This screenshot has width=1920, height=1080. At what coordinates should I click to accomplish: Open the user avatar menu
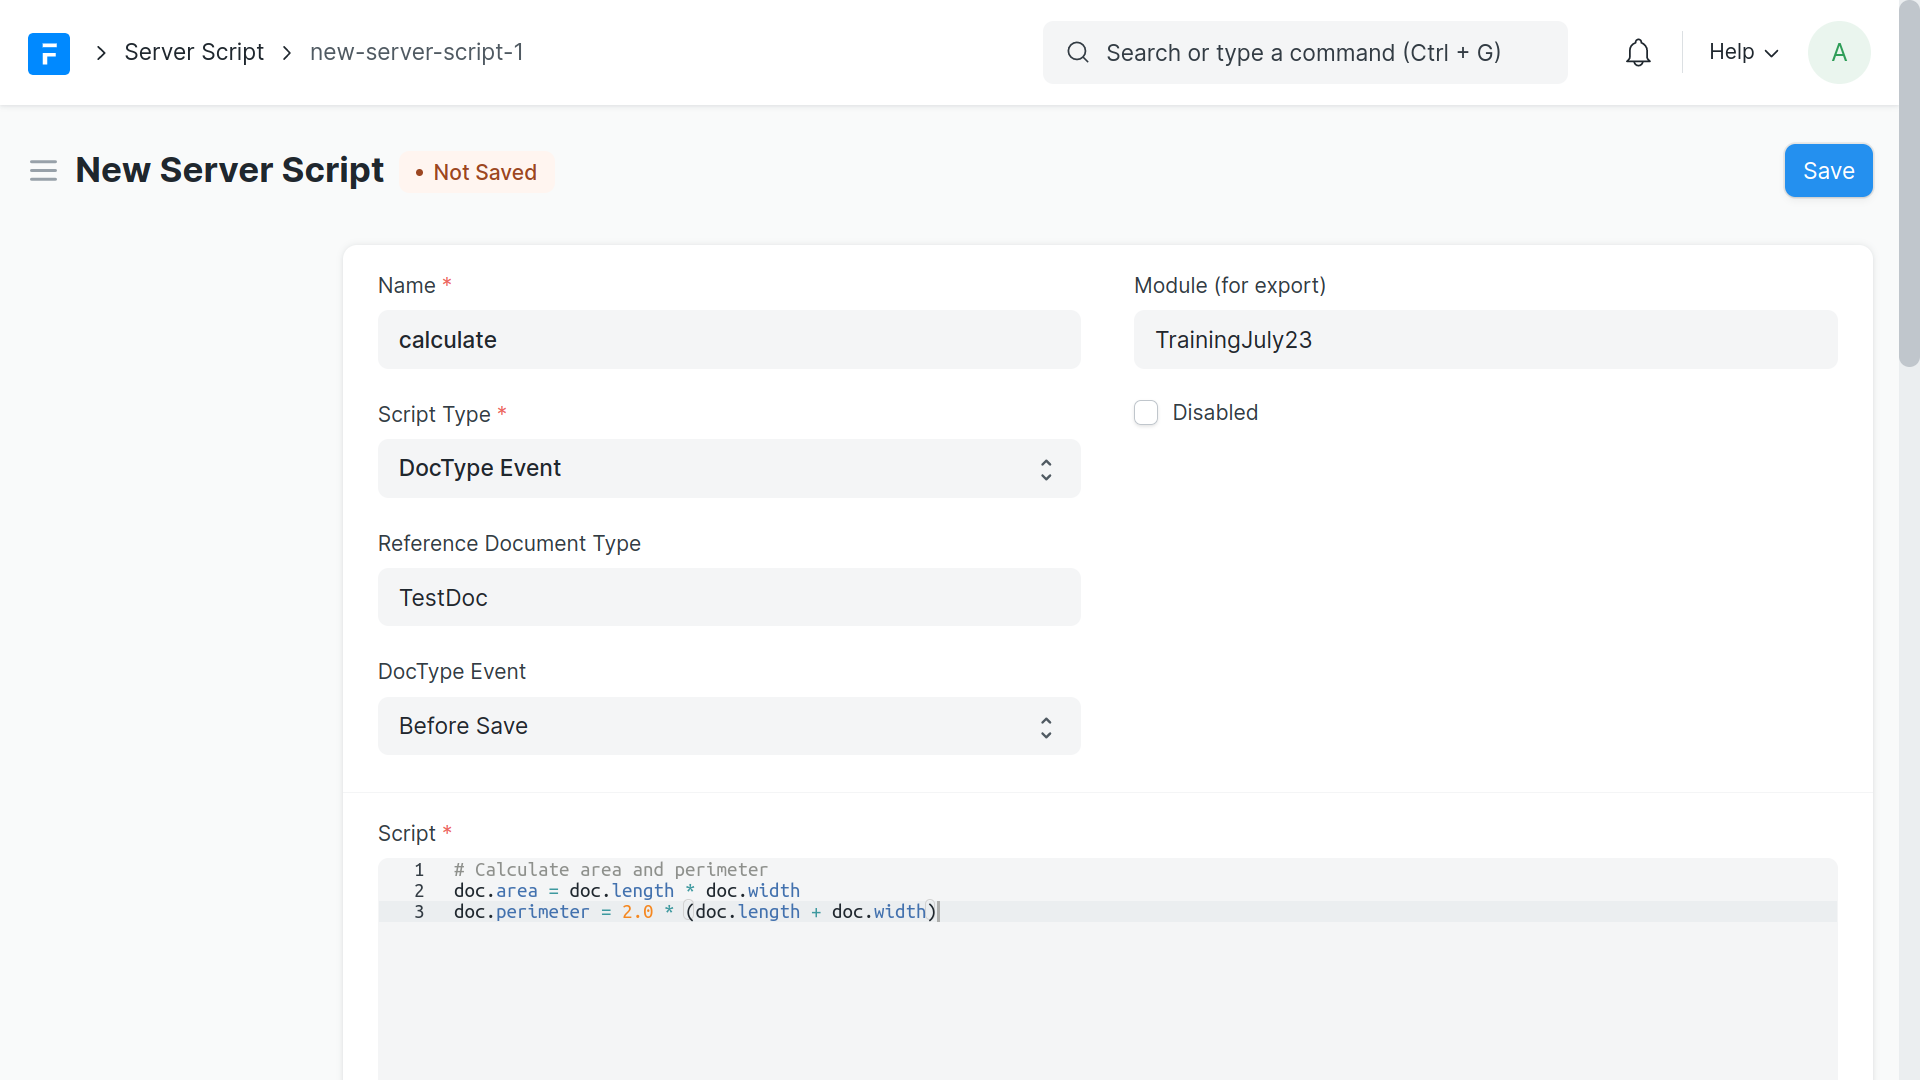click(x=1838, y=53)
